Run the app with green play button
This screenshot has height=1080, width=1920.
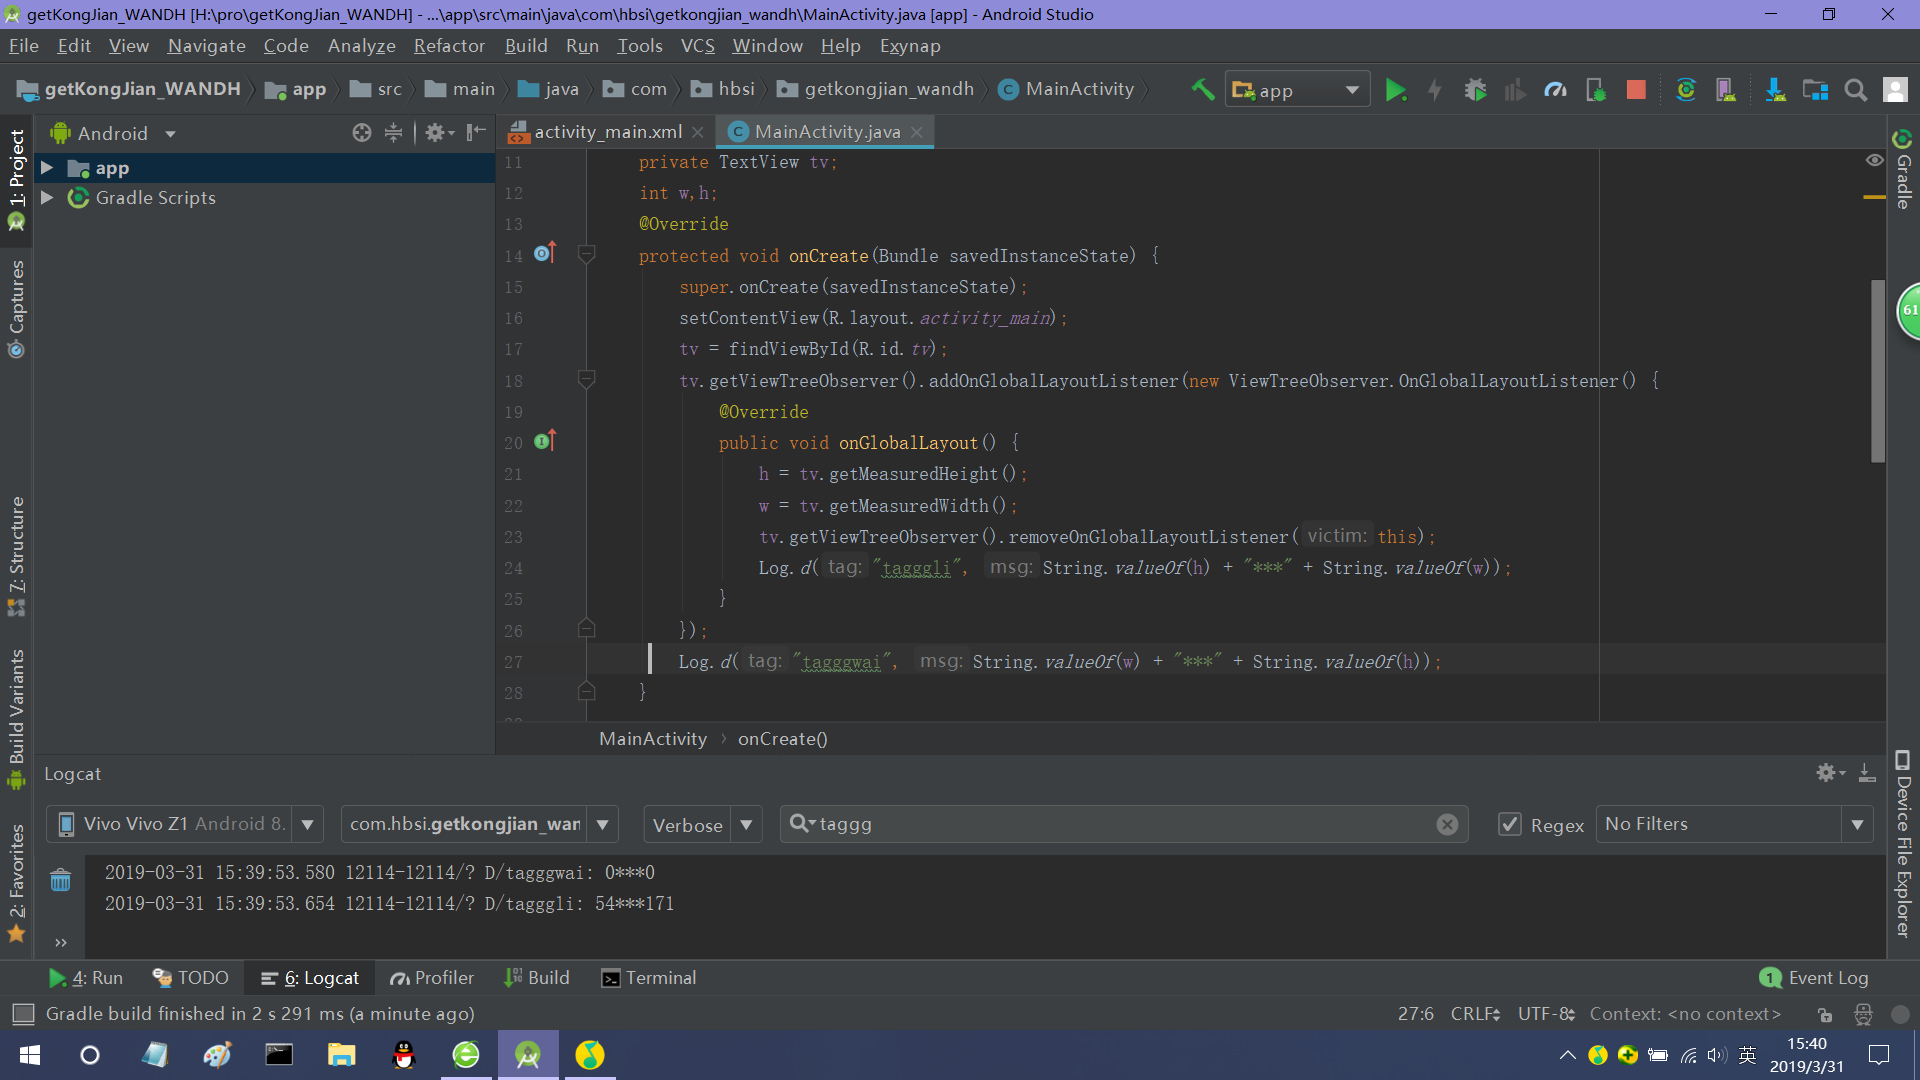point(1396,90)
